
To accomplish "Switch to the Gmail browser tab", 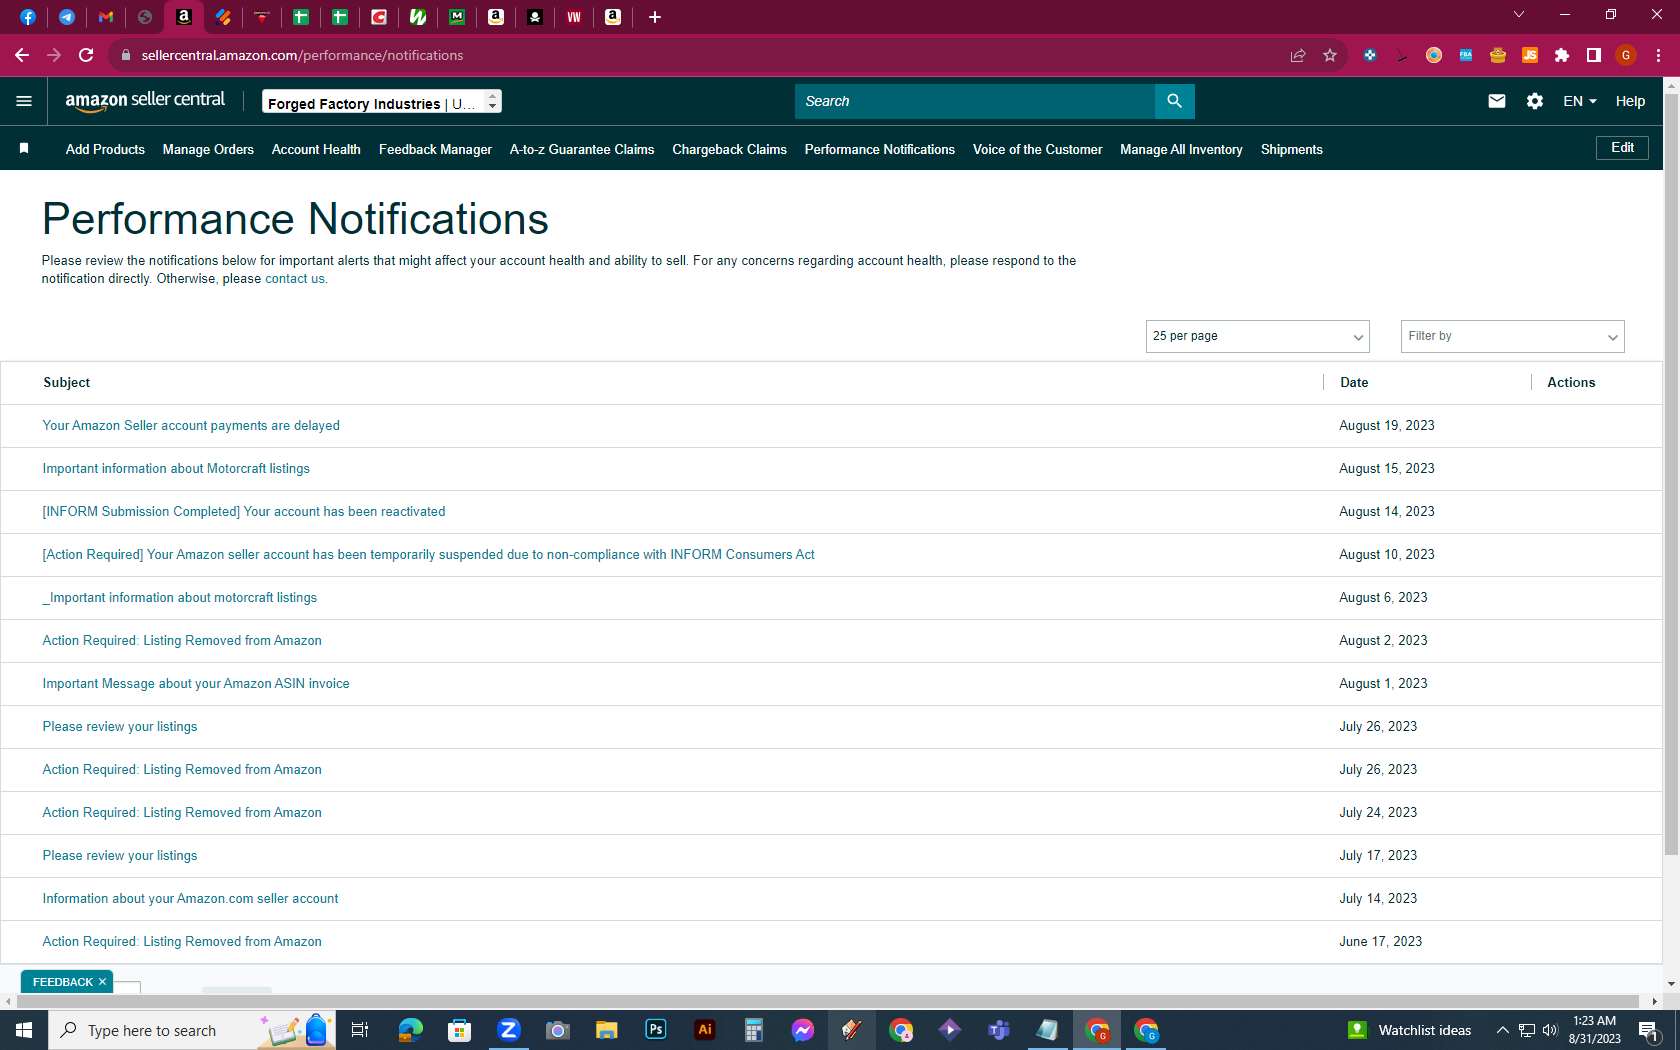I will click(x=106, y=17).
